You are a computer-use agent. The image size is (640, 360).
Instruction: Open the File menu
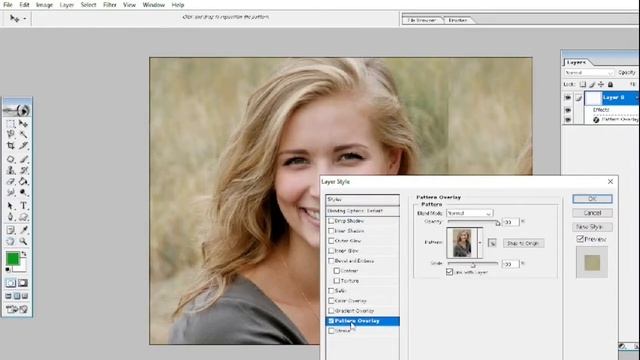click(8, 5)
